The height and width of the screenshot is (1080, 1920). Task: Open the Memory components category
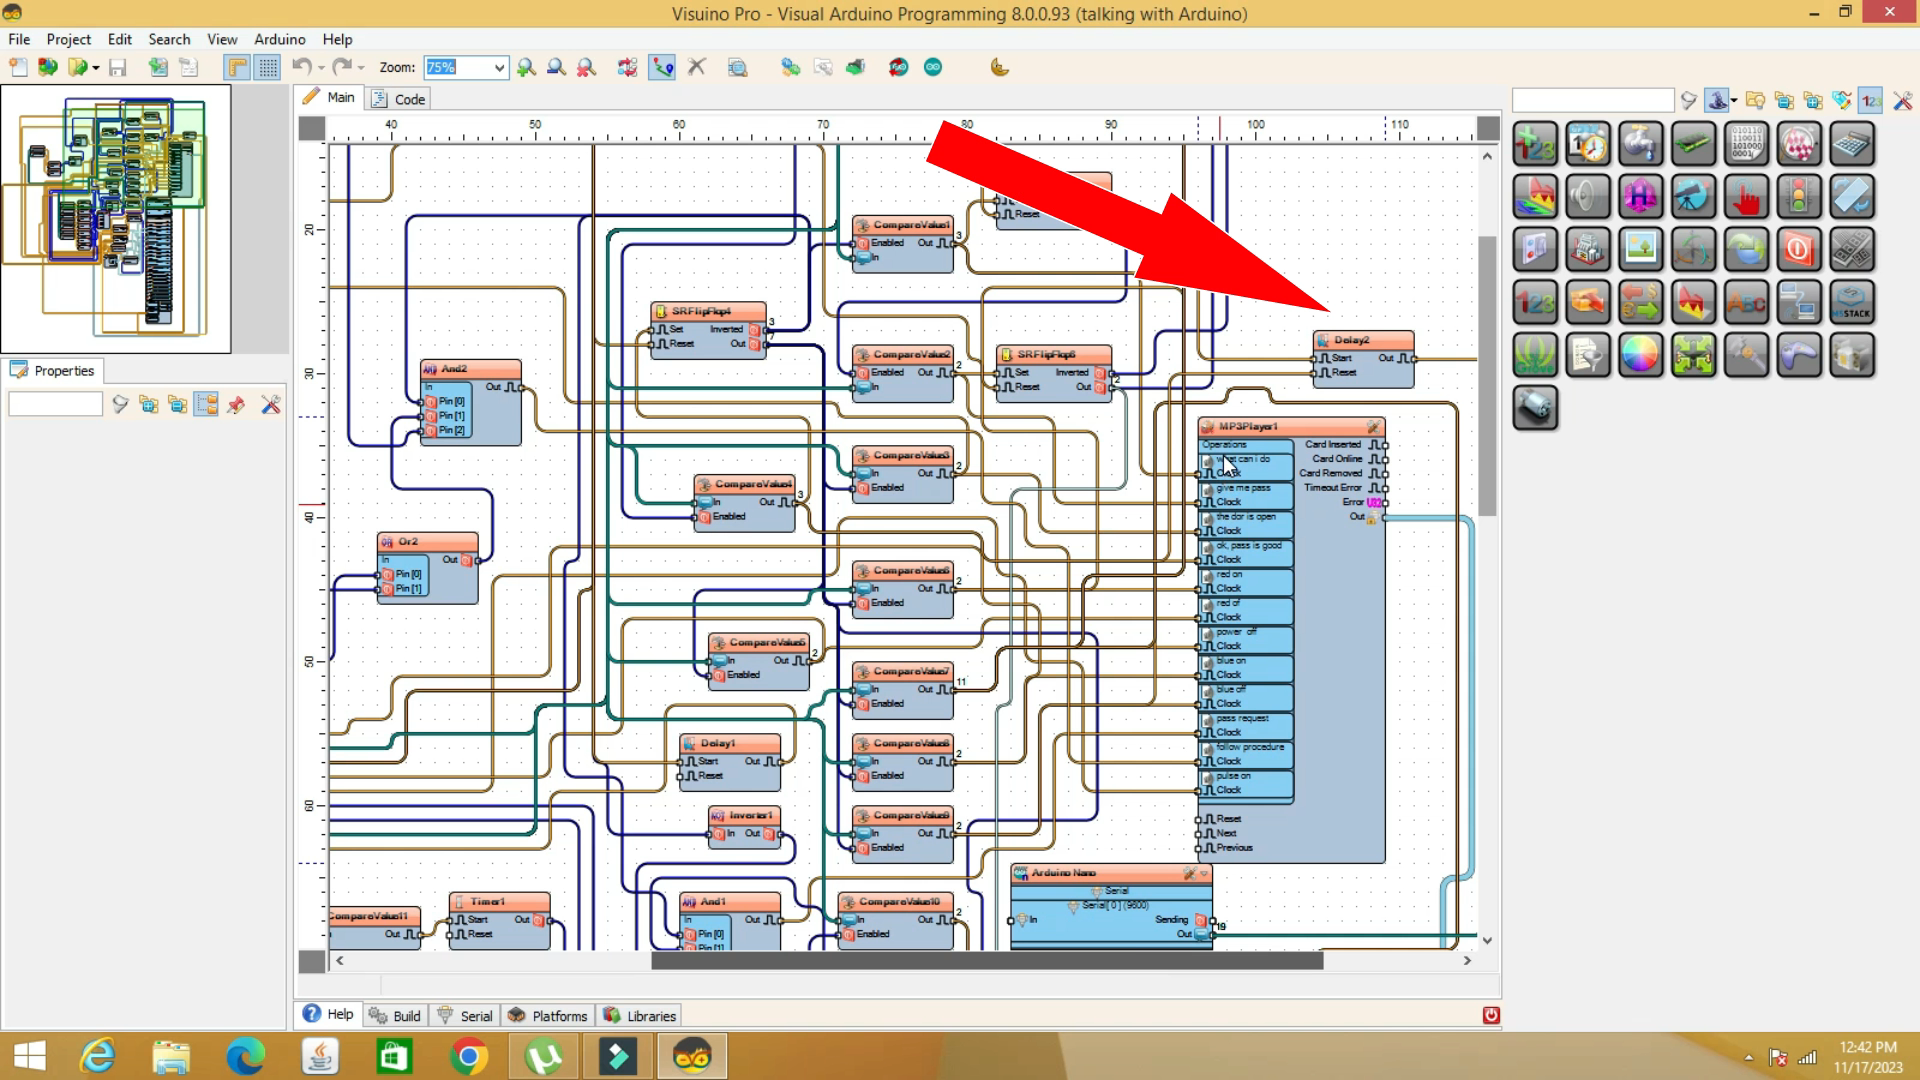pos(1693,144)
